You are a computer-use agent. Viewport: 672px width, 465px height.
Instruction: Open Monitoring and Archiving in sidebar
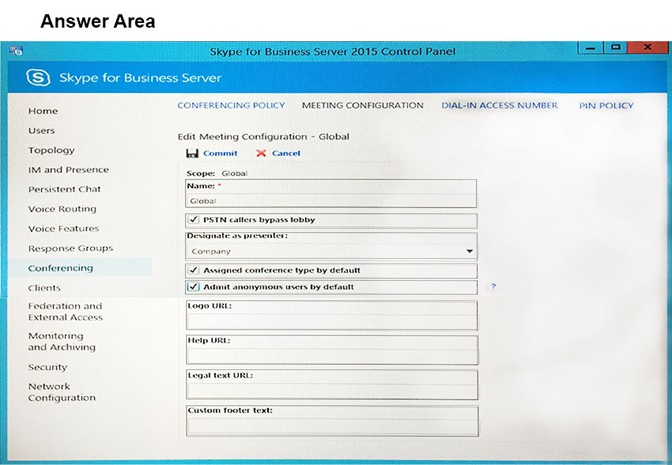click(x=62, y=342)
